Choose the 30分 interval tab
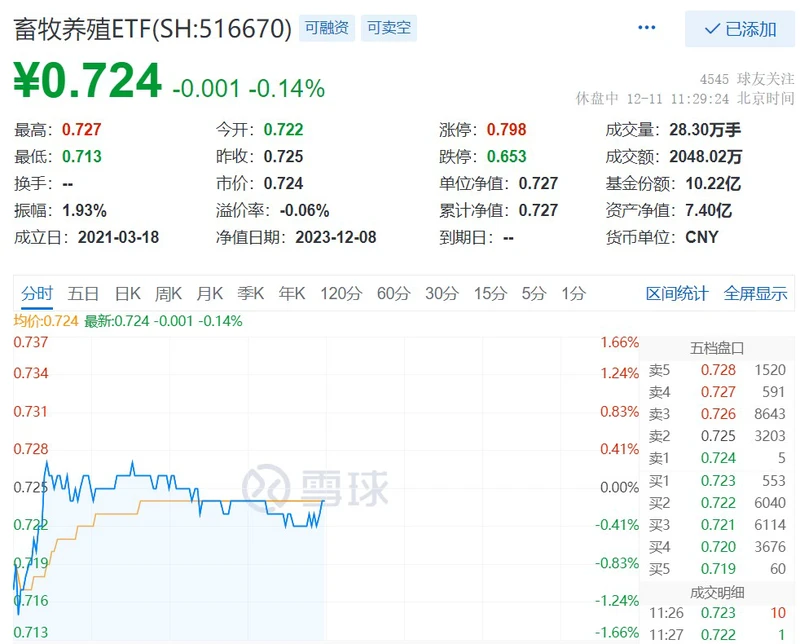The height and width of the screenshot is (644, 800). coord(442,293)
